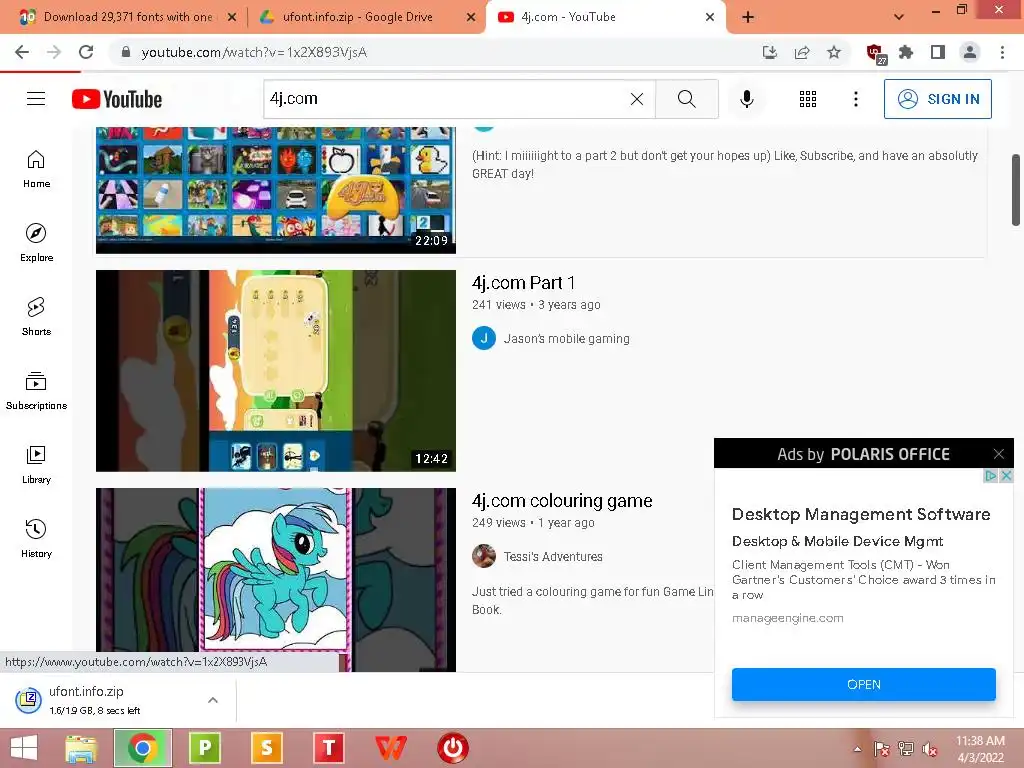
Task: Click the install app icon in address bar
Action: (770, 52)
